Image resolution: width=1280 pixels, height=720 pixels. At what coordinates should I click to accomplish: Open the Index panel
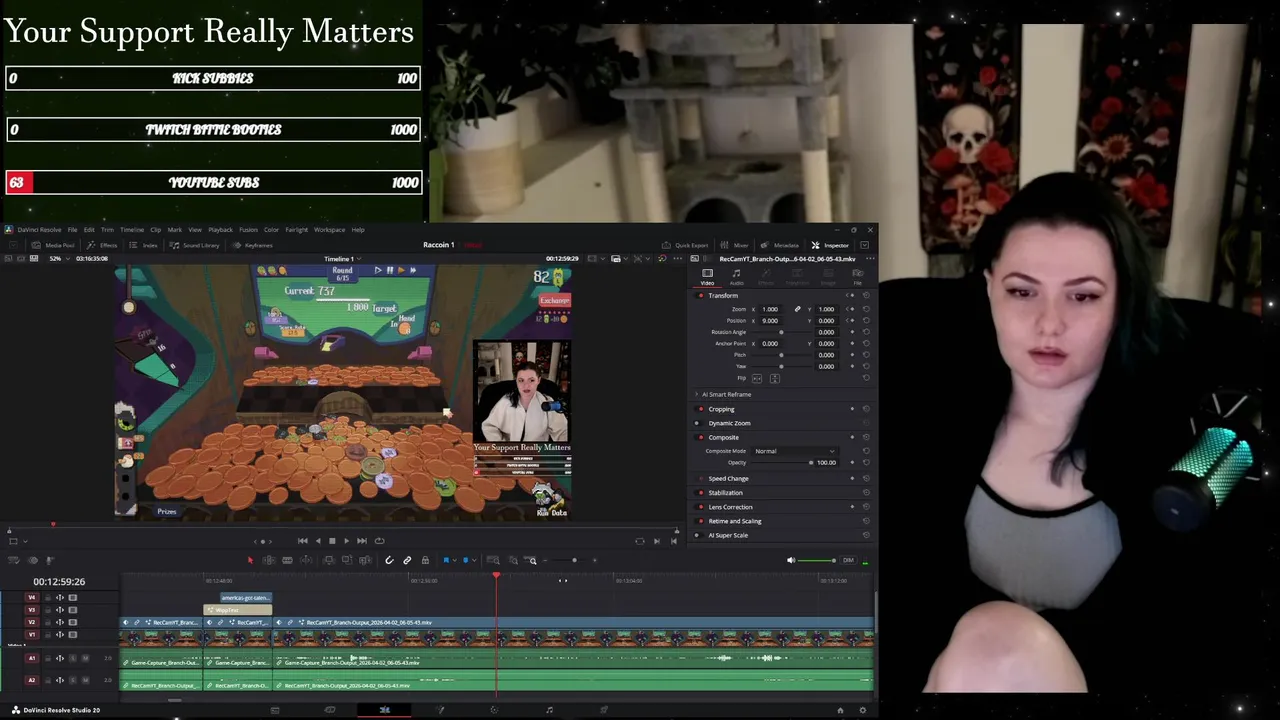[144, 245]
